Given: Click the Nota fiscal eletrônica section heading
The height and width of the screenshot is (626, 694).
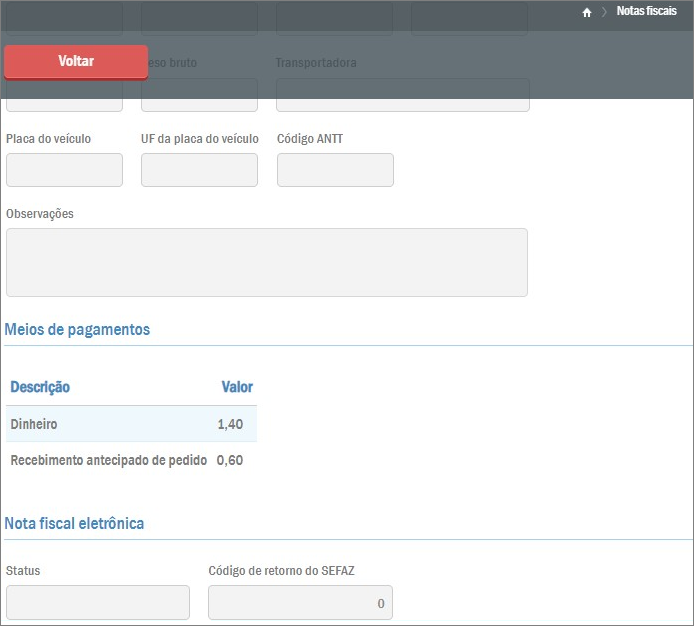Looking at the screenshot, I should coord(75,523).
